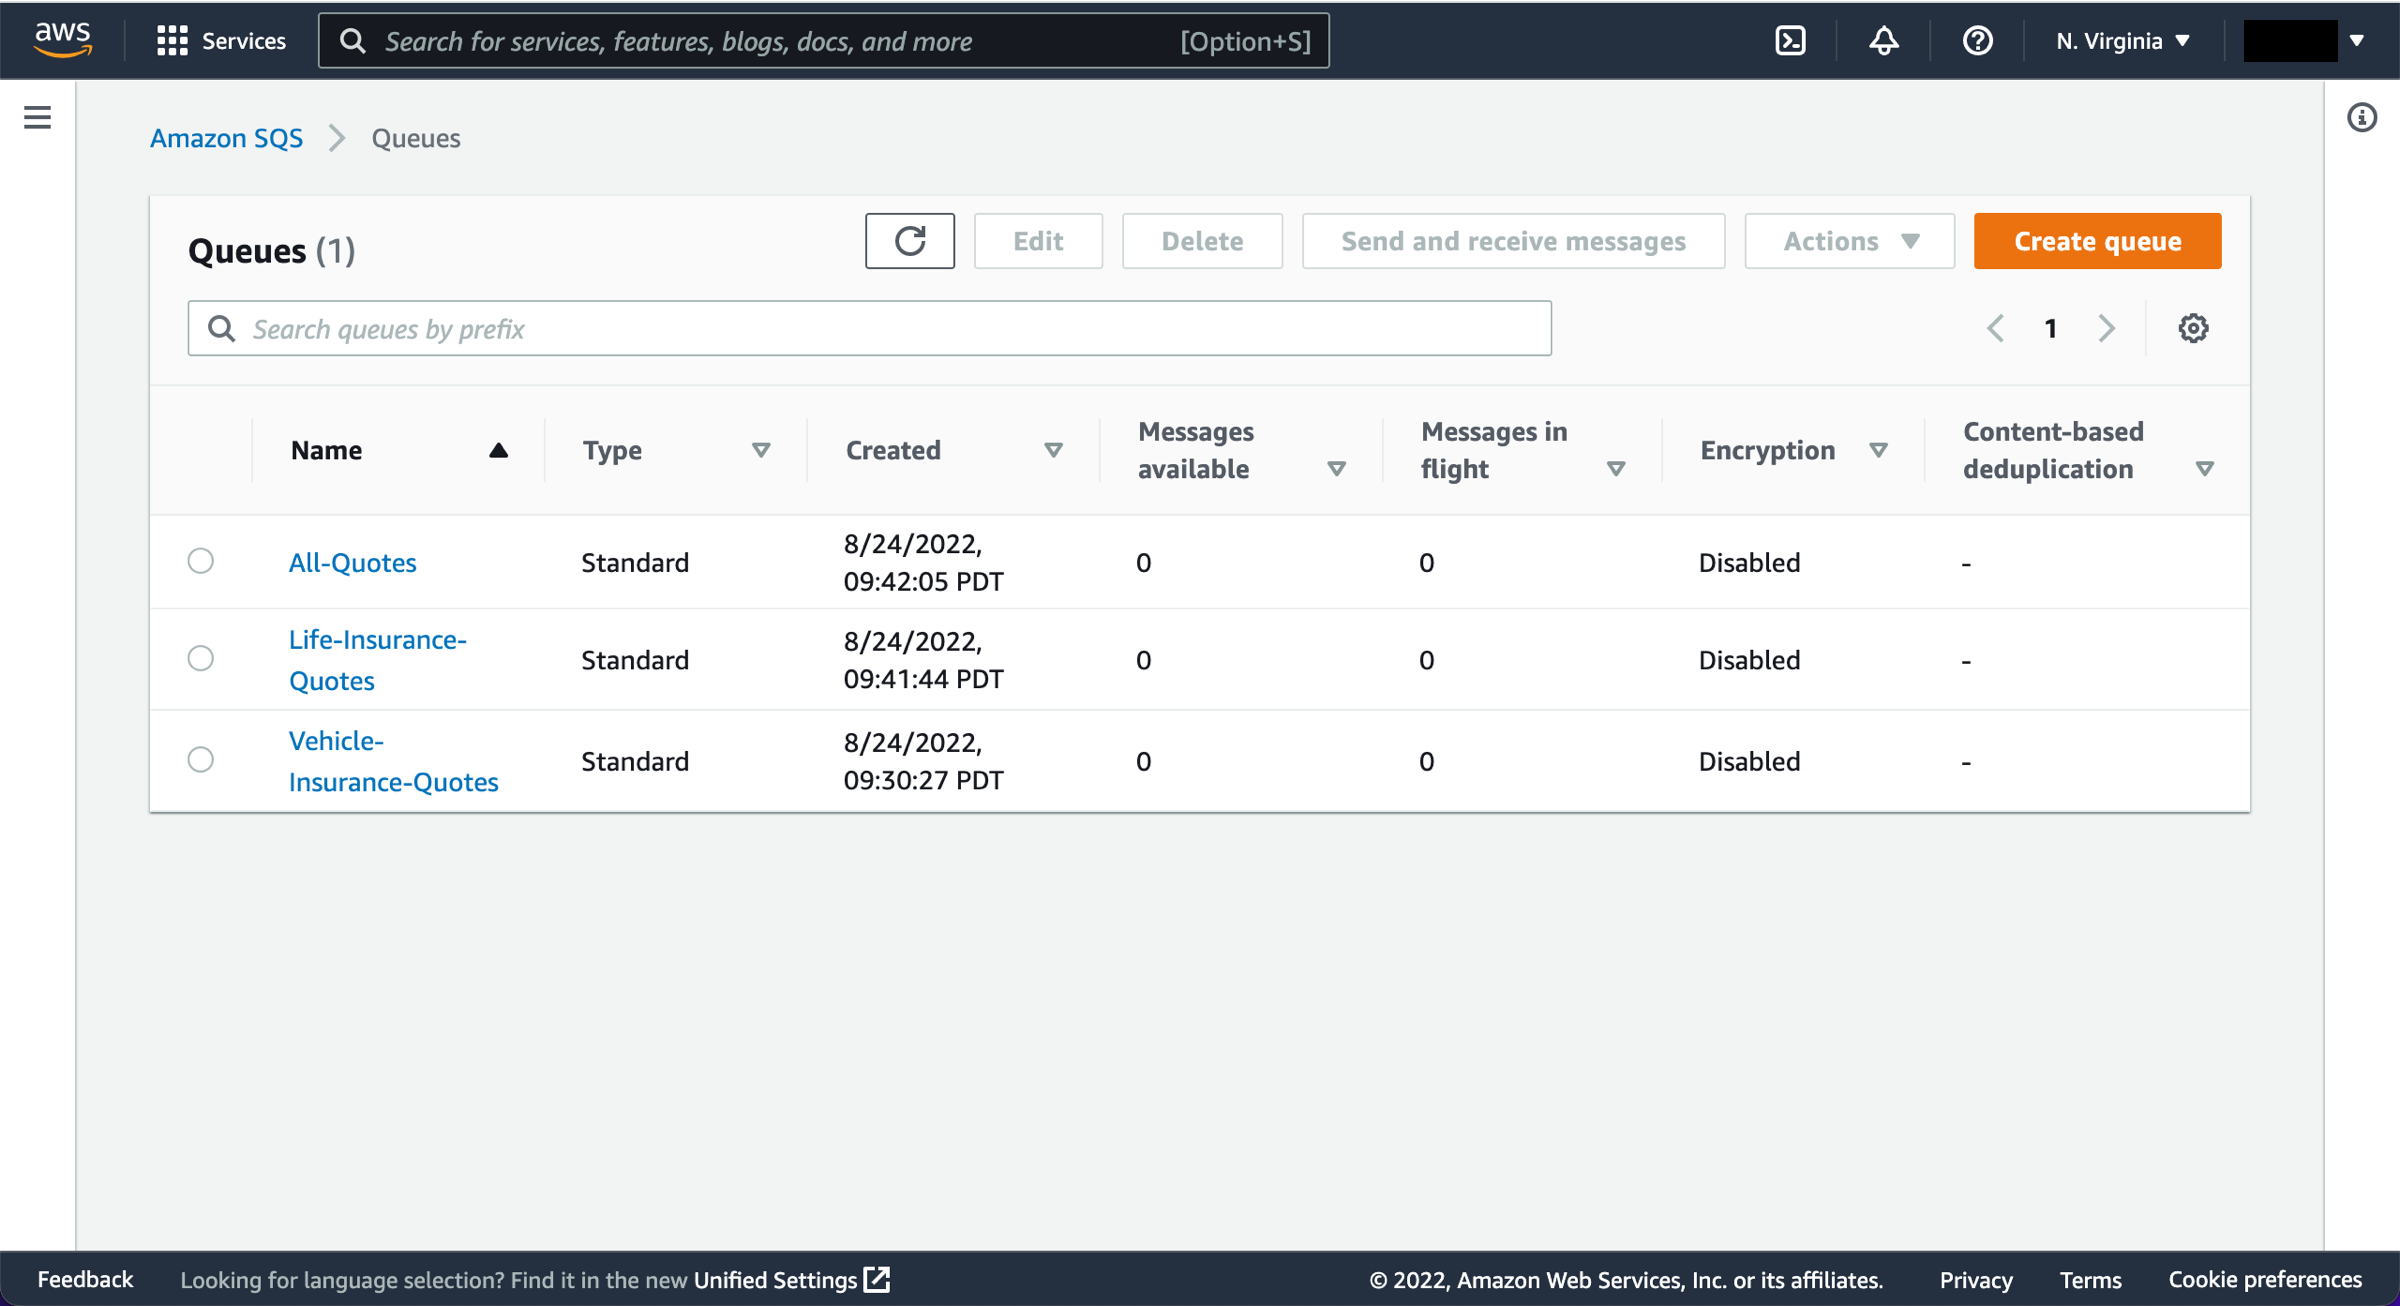Open the All-Quotes queue
The image size is (2400, 1306).
click(352, 561)
